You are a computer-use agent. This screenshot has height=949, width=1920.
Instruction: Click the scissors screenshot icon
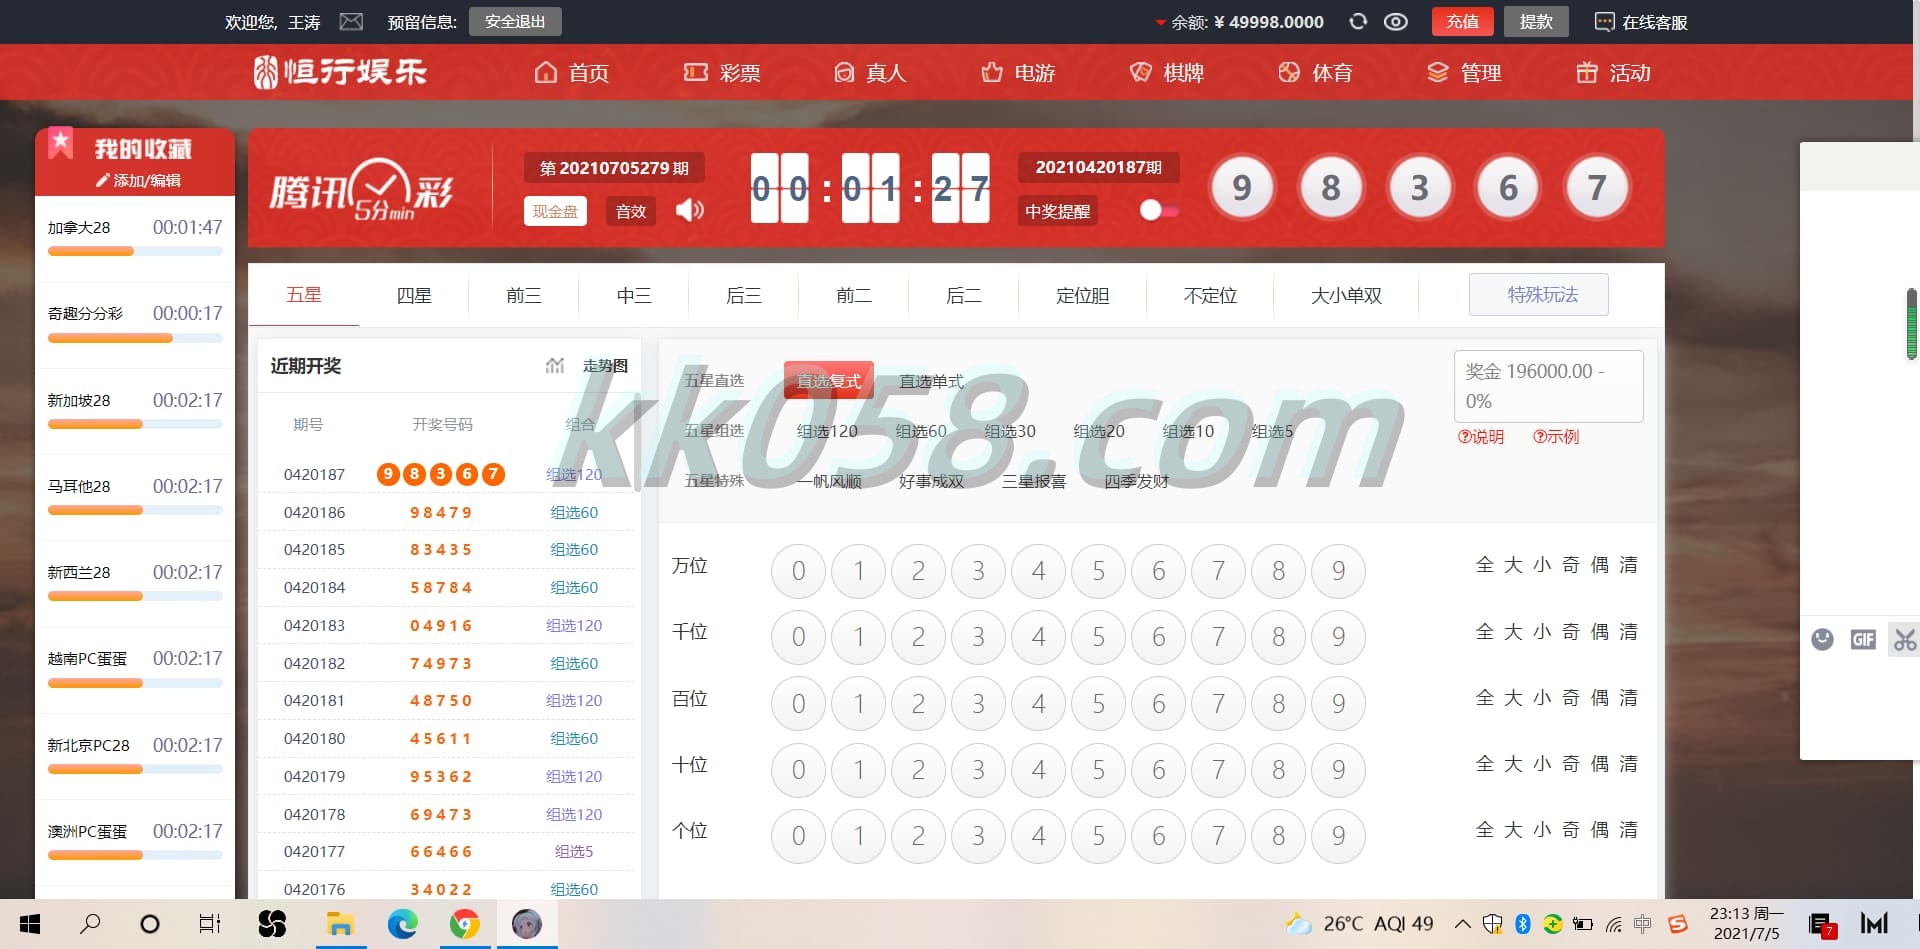(1904, 639)
